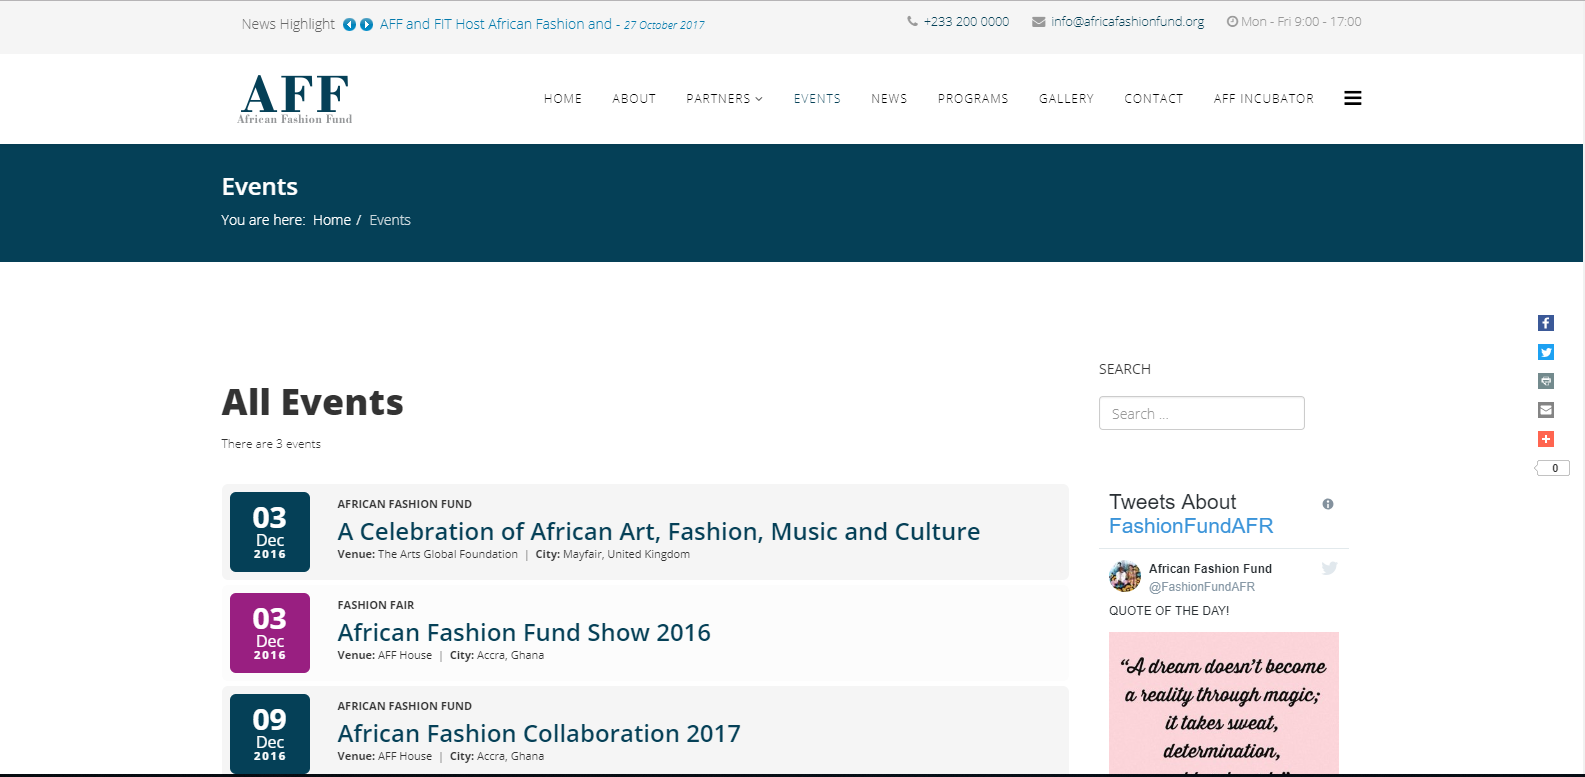Click the print share icon

(x=1546, y=381)
